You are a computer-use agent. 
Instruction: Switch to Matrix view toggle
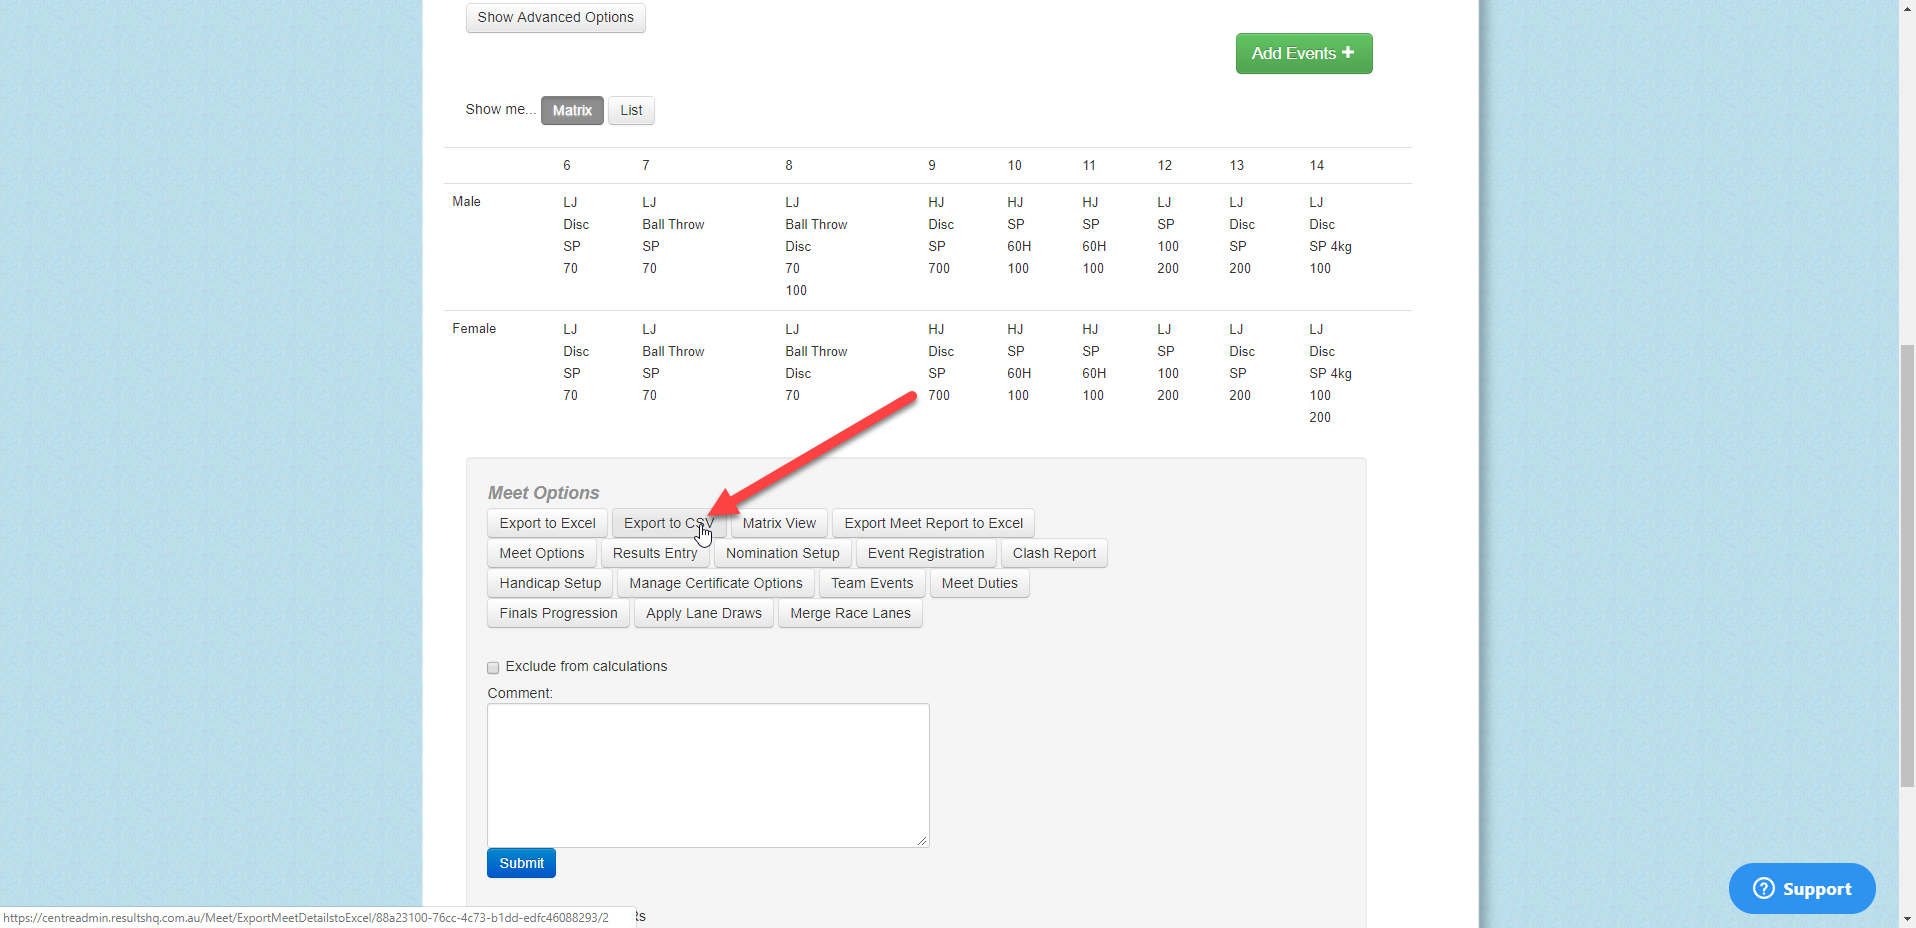tap(572, 110)
